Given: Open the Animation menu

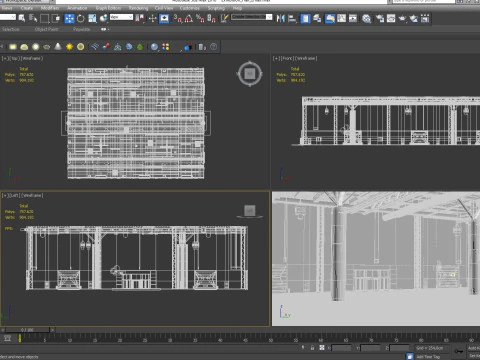Looking at the screenshot, I should point(77,8).
